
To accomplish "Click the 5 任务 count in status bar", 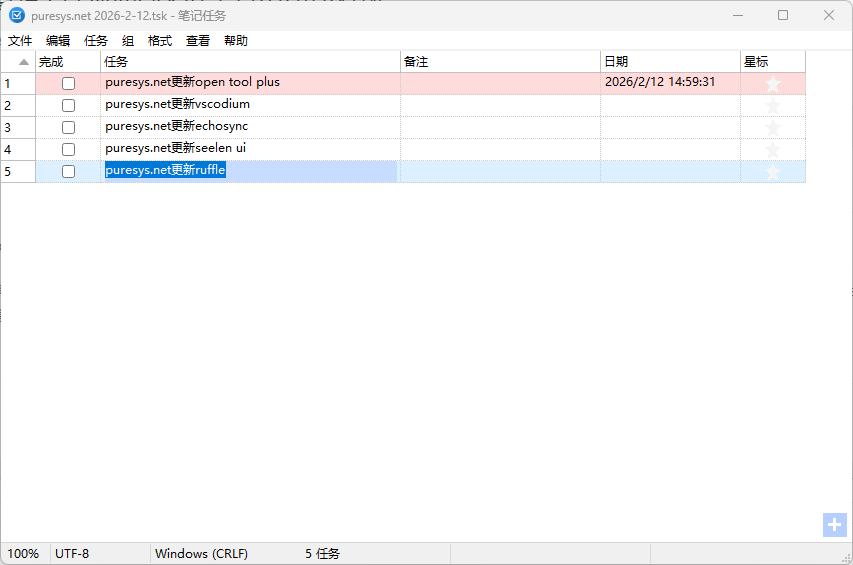I will [x=322, y=554].
